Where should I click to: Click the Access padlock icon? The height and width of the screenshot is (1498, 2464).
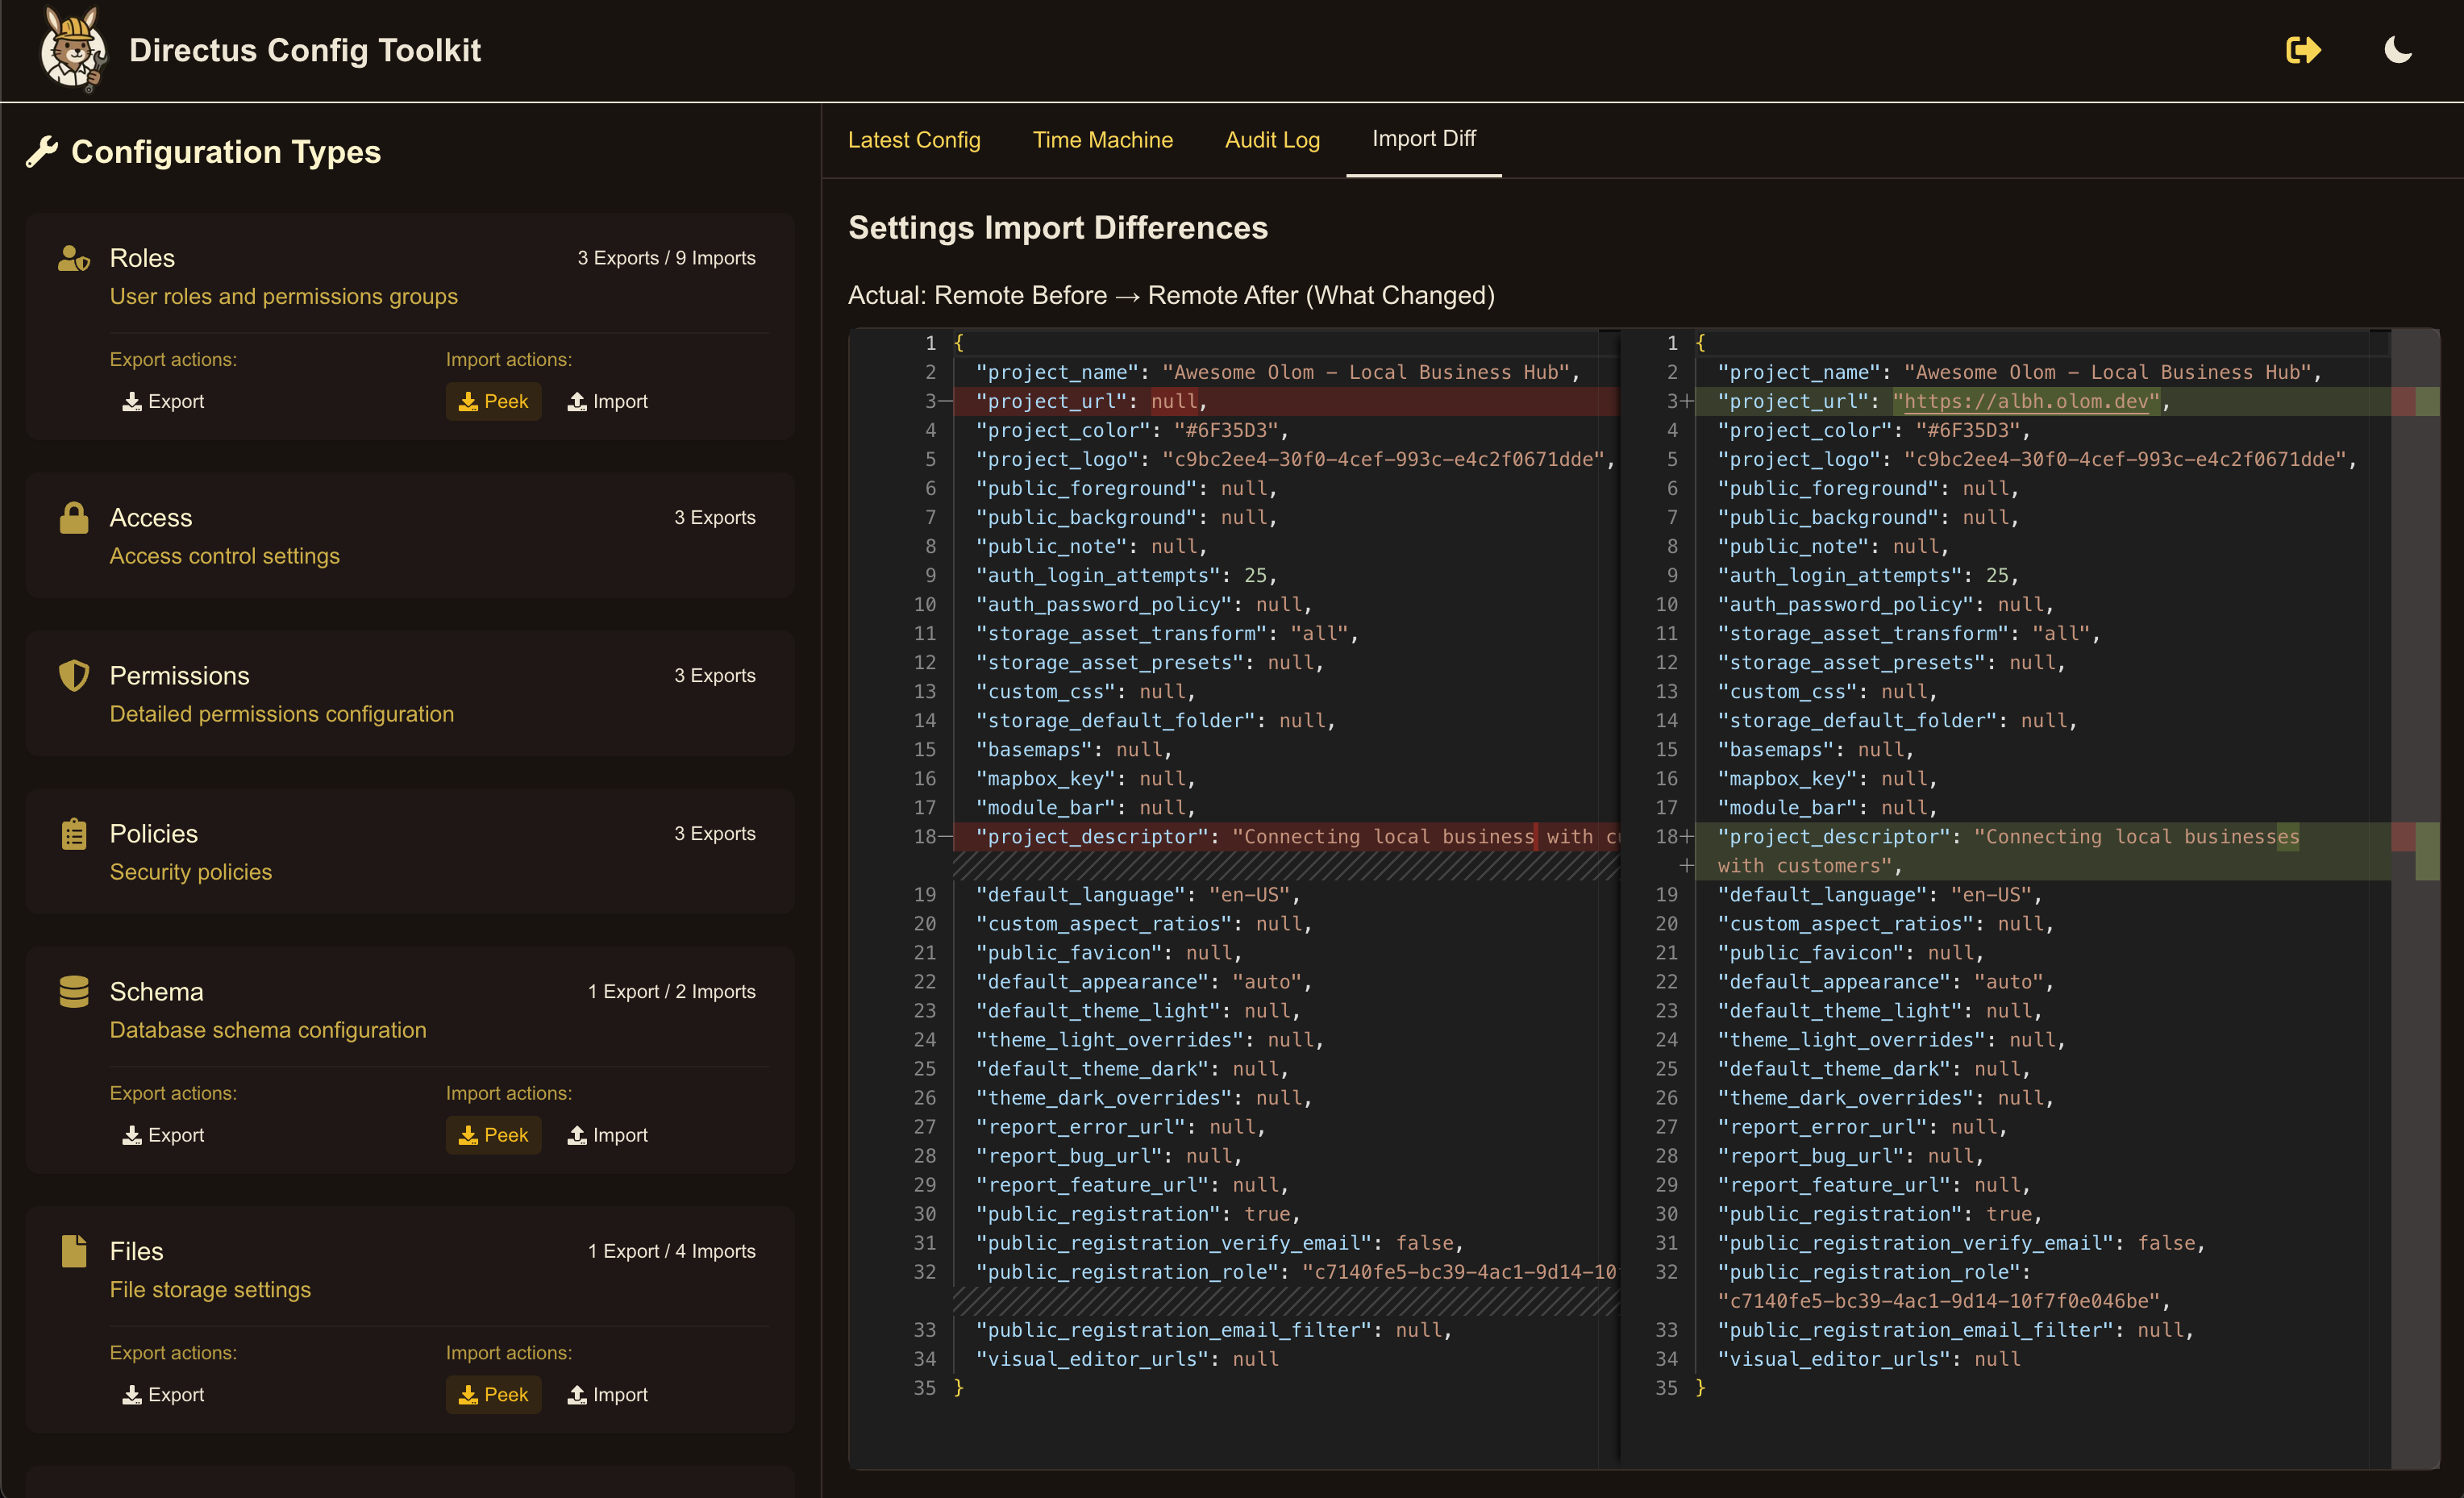point(74,518)
